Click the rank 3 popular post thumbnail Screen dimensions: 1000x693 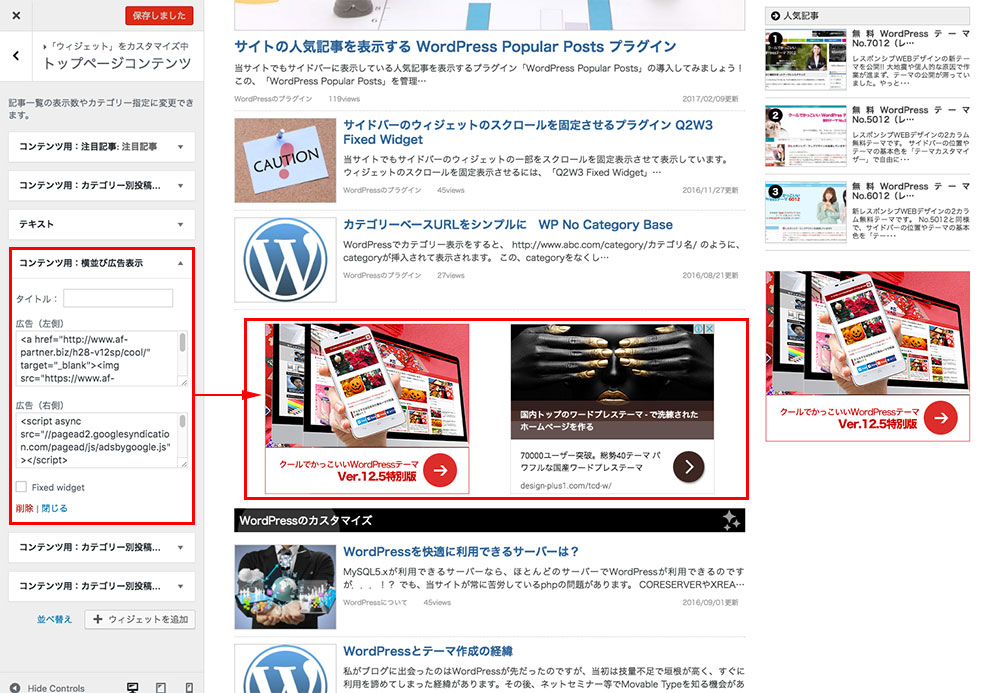coord(806,212)
